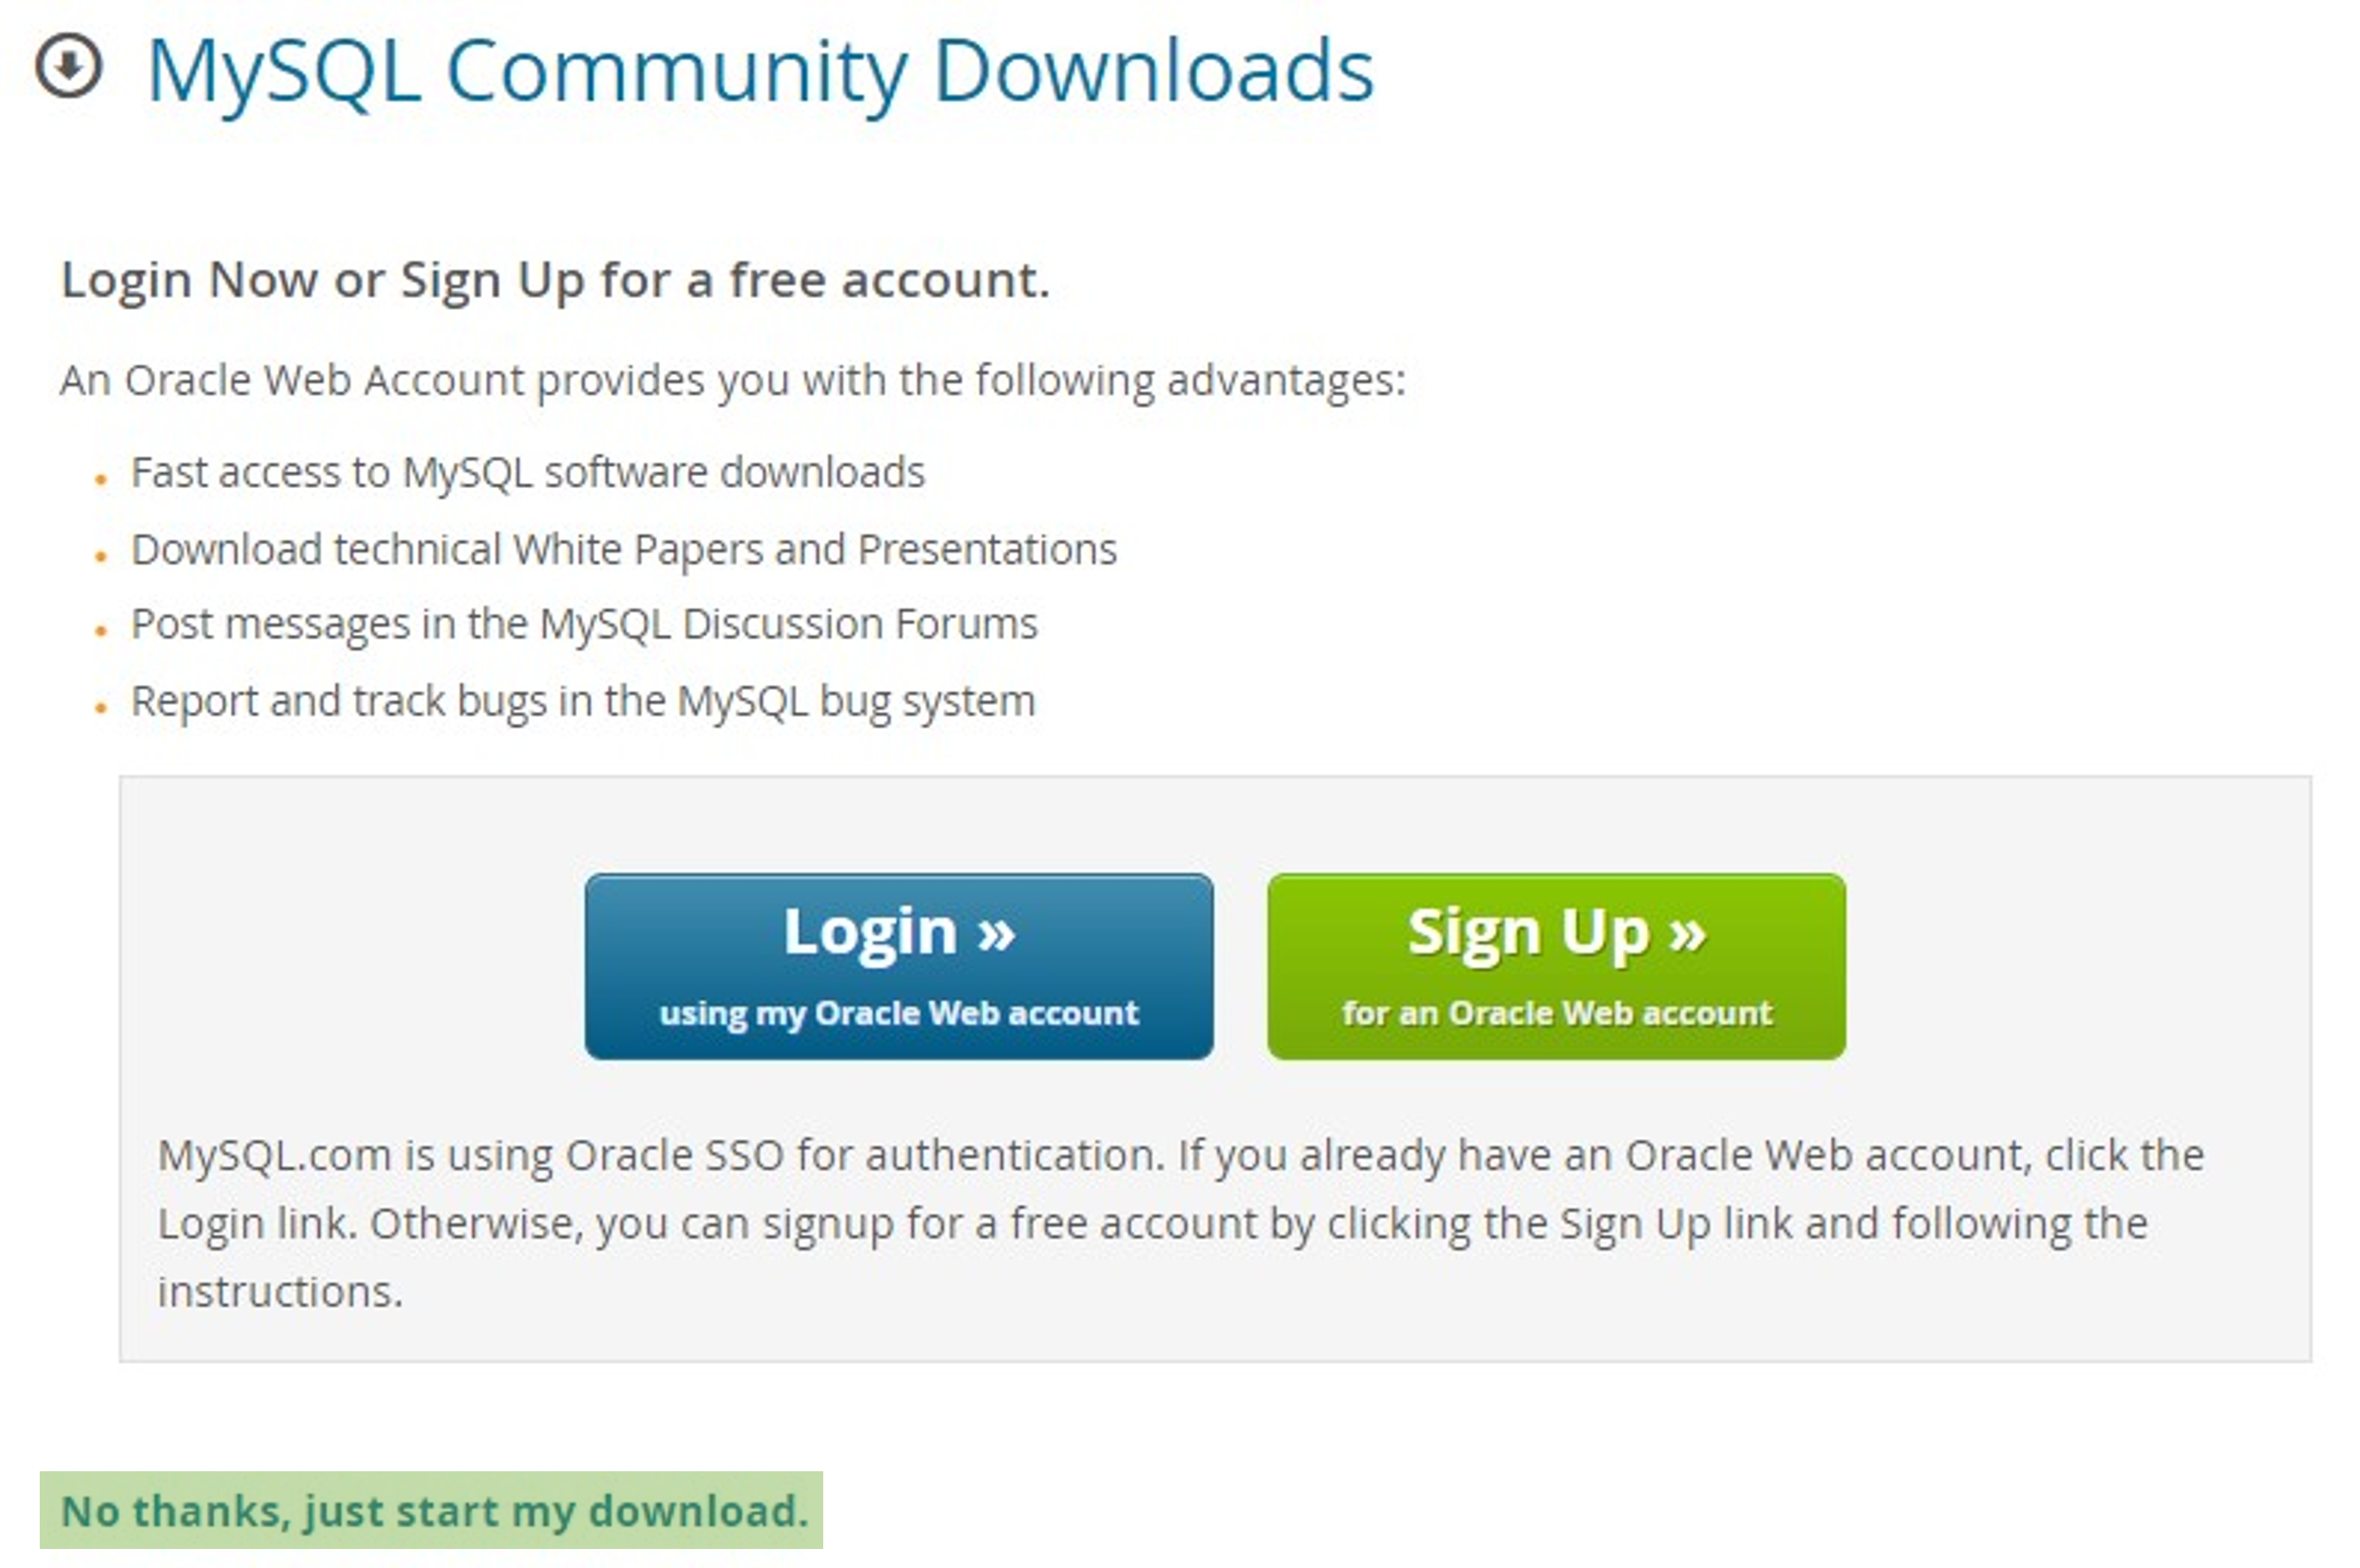Click Fast access to MySQL software downloads
Image resolution: width=2360 pixels, height=1568 pixels.
pyautogui.click(x=528, y=473)
